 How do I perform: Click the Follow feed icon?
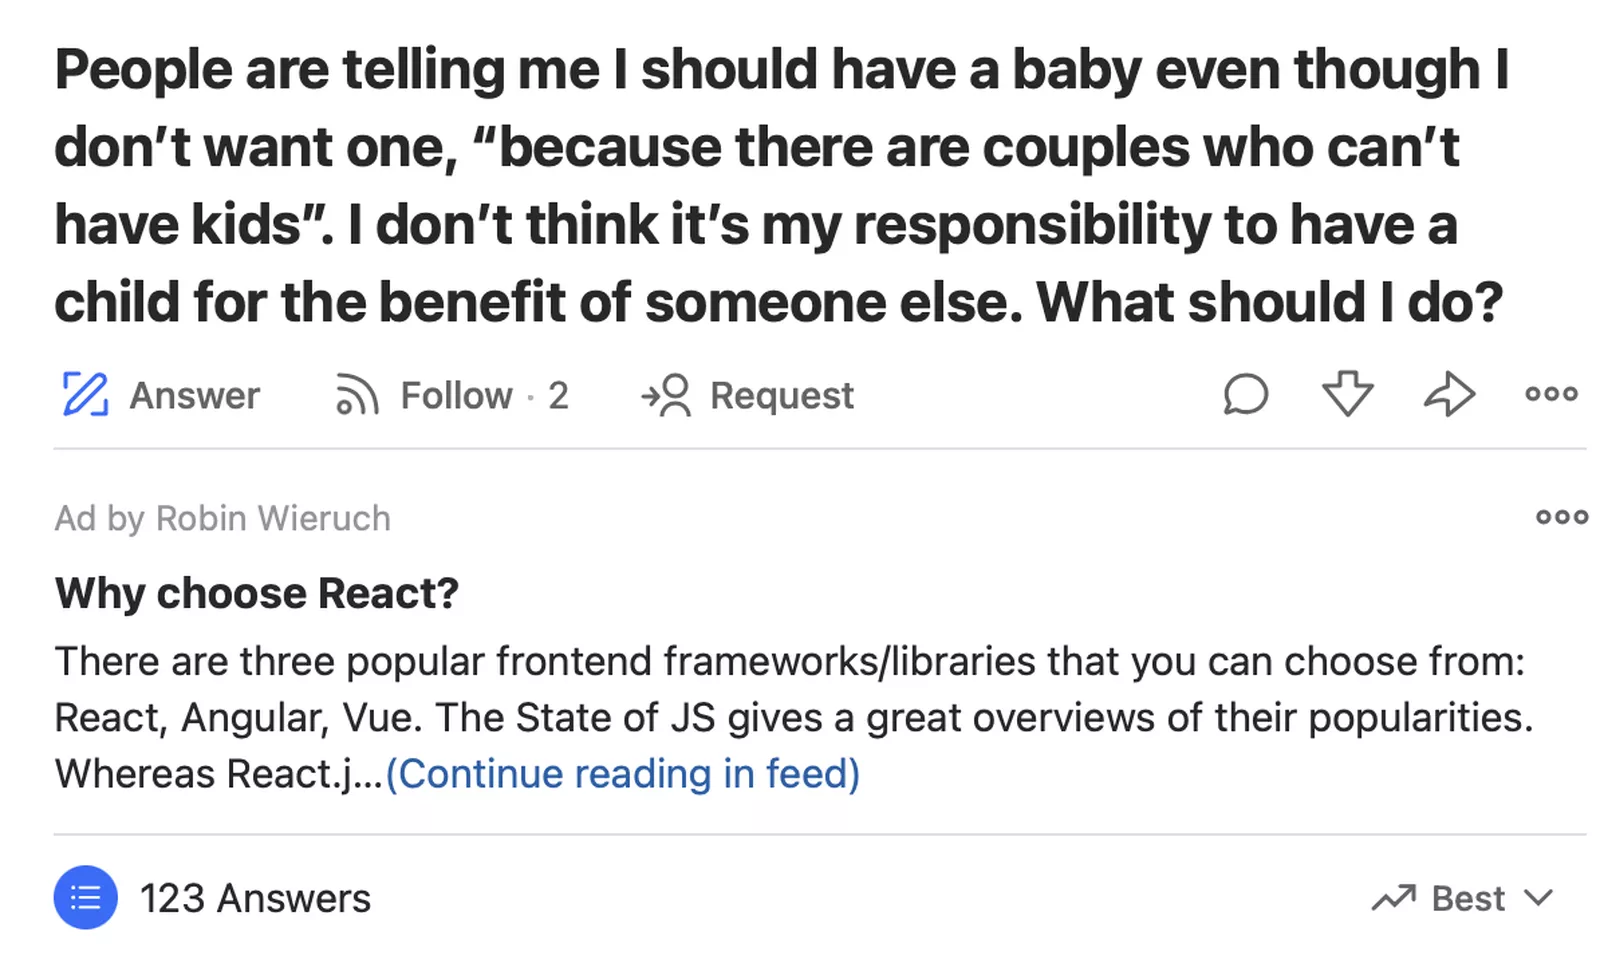point(356,395)
